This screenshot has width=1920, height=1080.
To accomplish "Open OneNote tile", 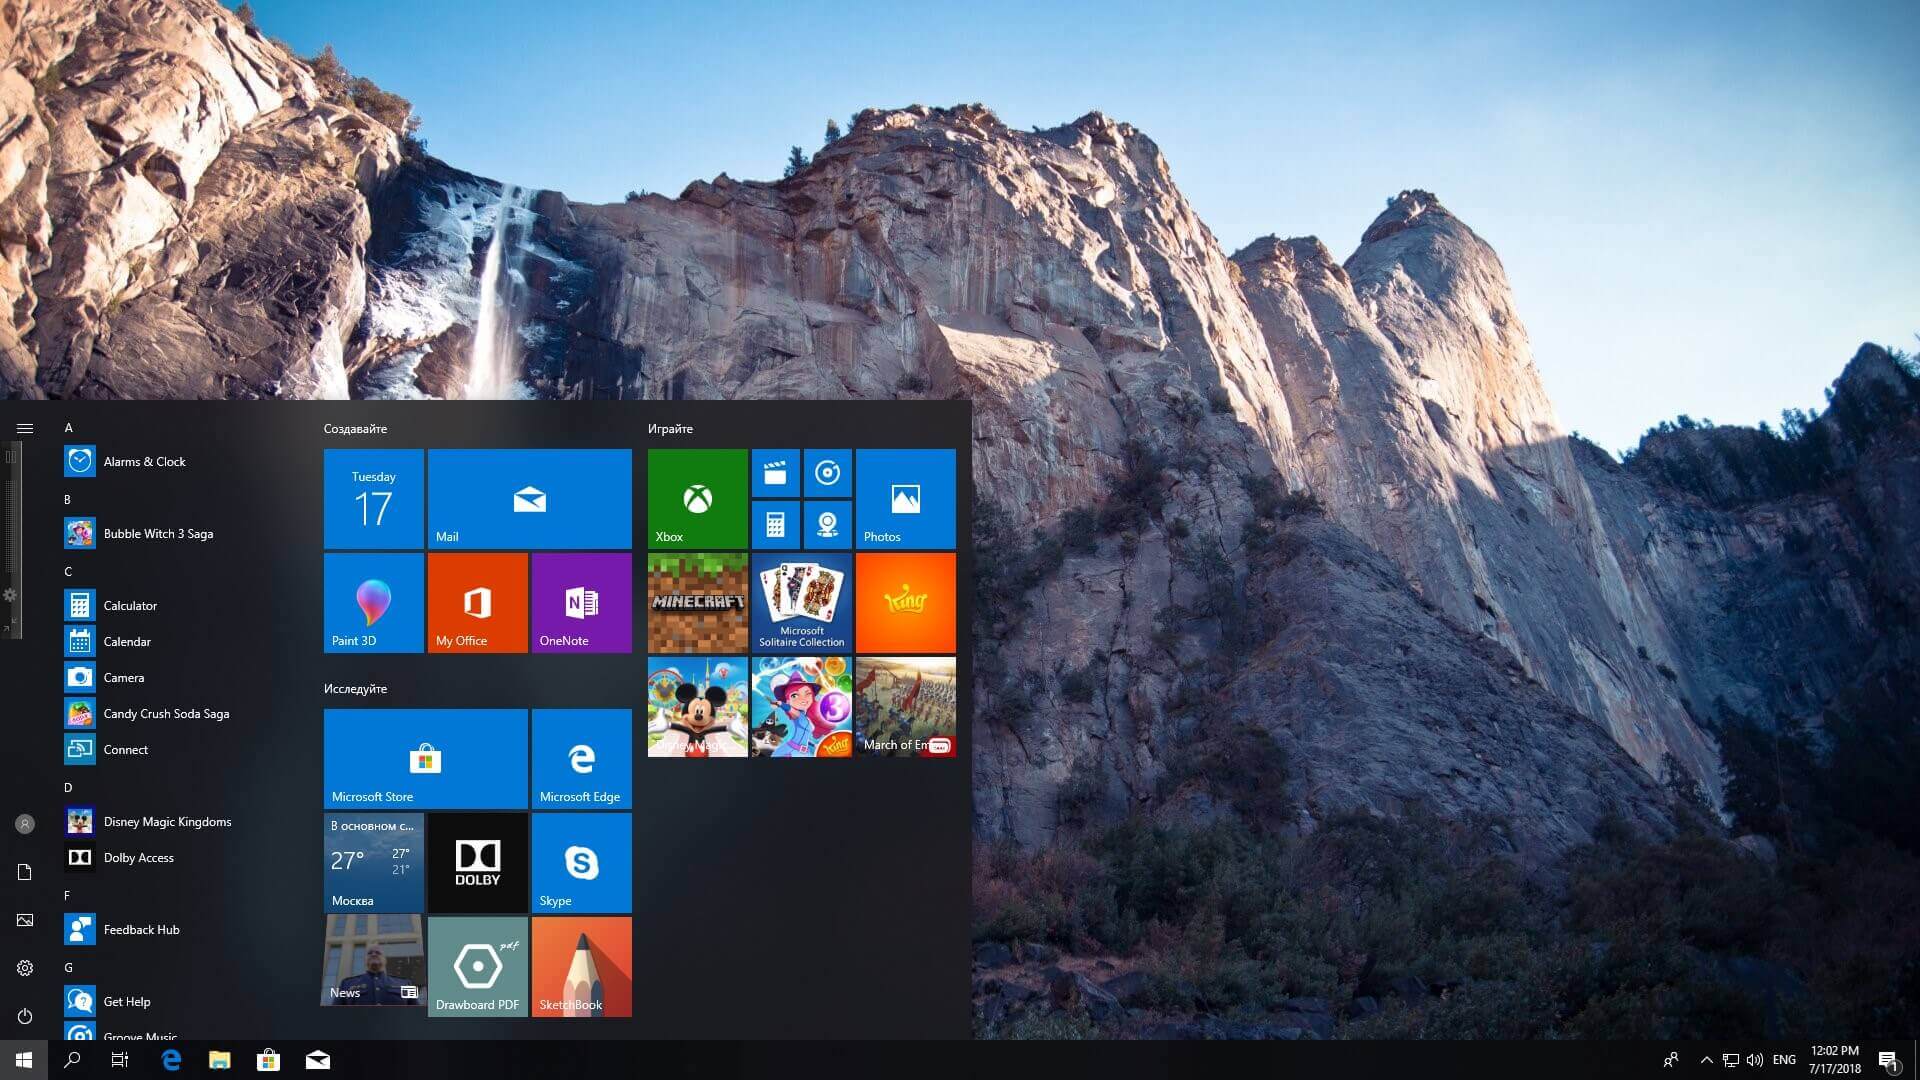I will point(580,604).
